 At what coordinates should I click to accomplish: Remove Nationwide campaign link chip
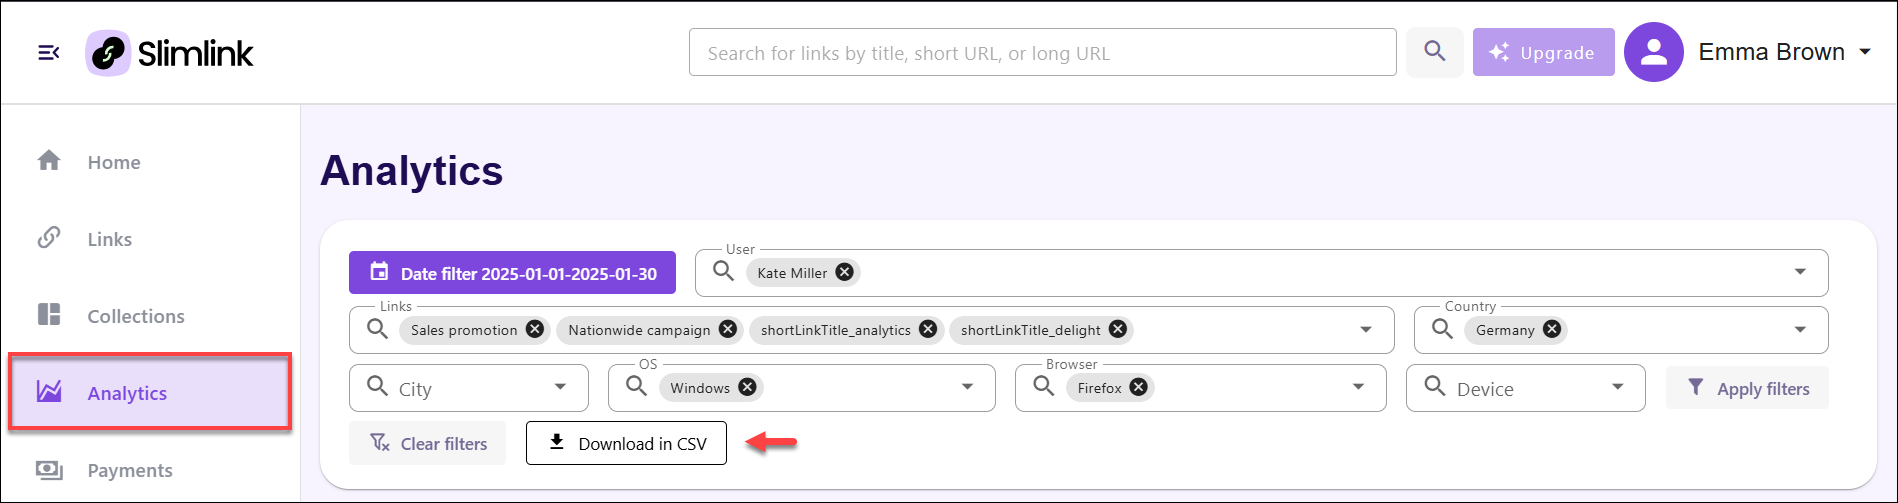click(728, 329)
